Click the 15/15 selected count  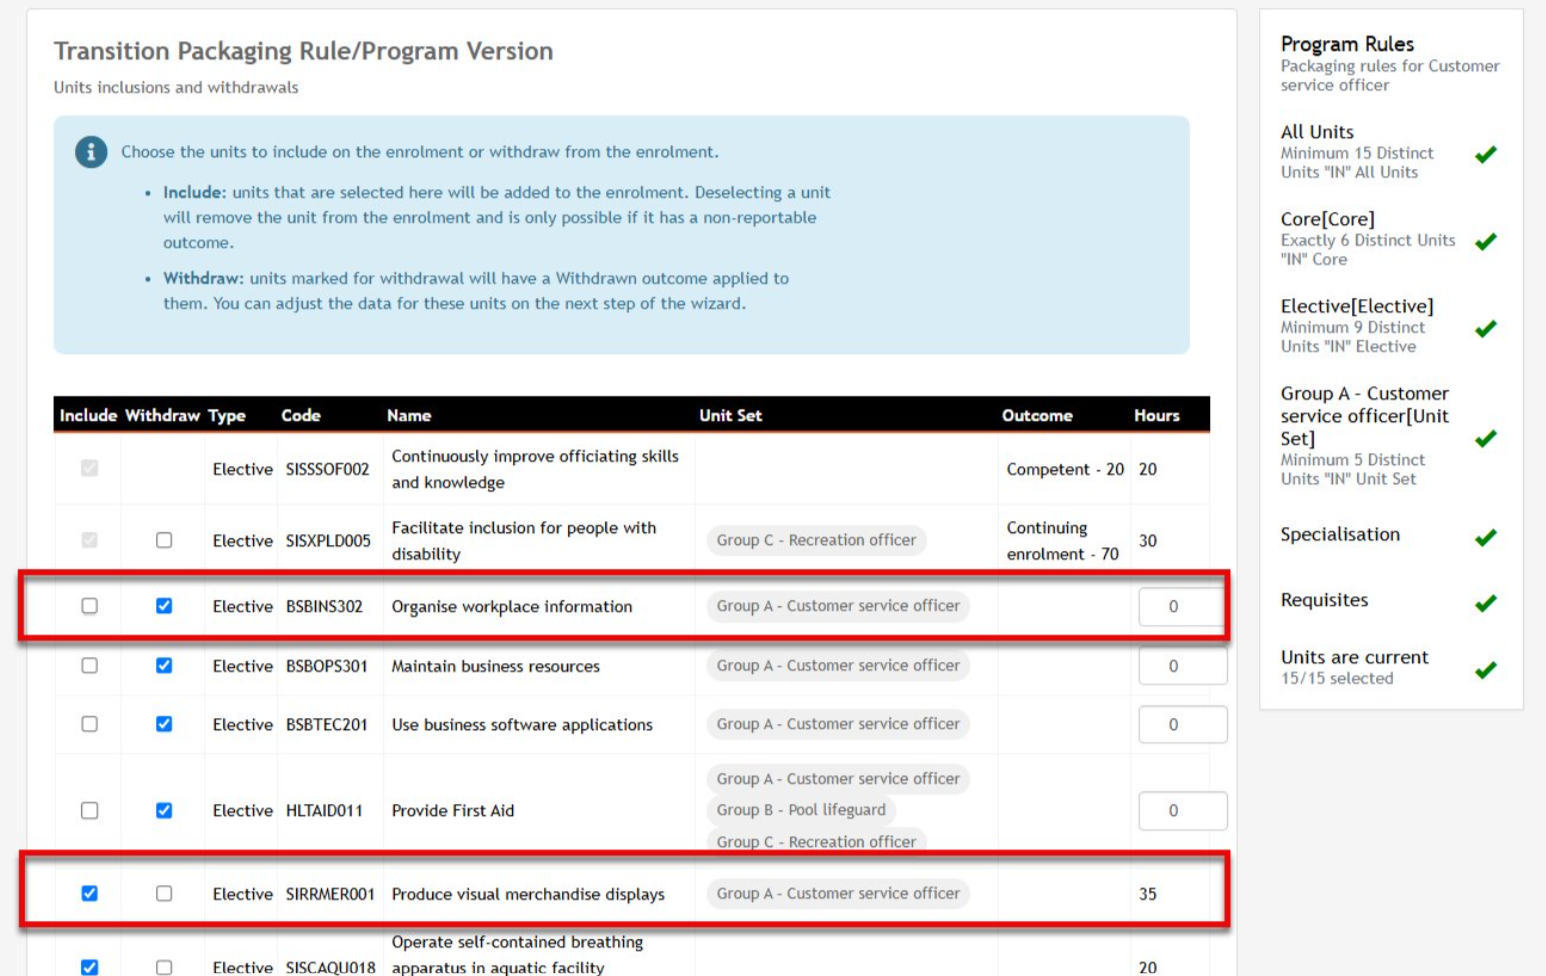(1337, 678)
